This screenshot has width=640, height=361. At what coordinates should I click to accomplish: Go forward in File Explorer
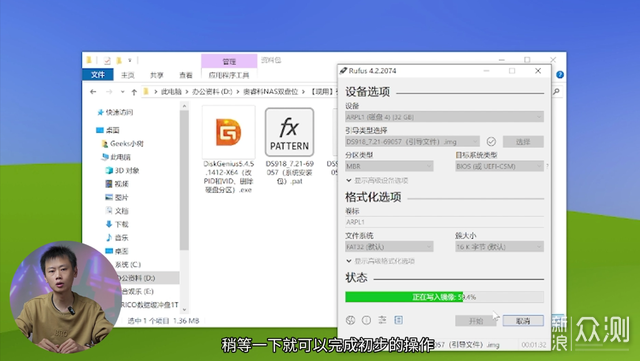[109, 92]
